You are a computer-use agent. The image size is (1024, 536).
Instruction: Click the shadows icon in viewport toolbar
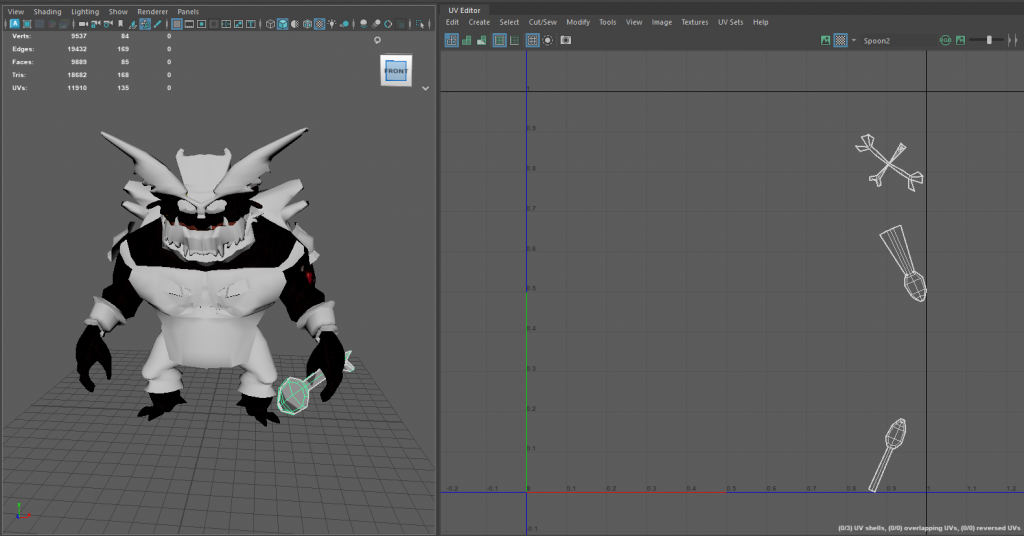click(344, 24)
